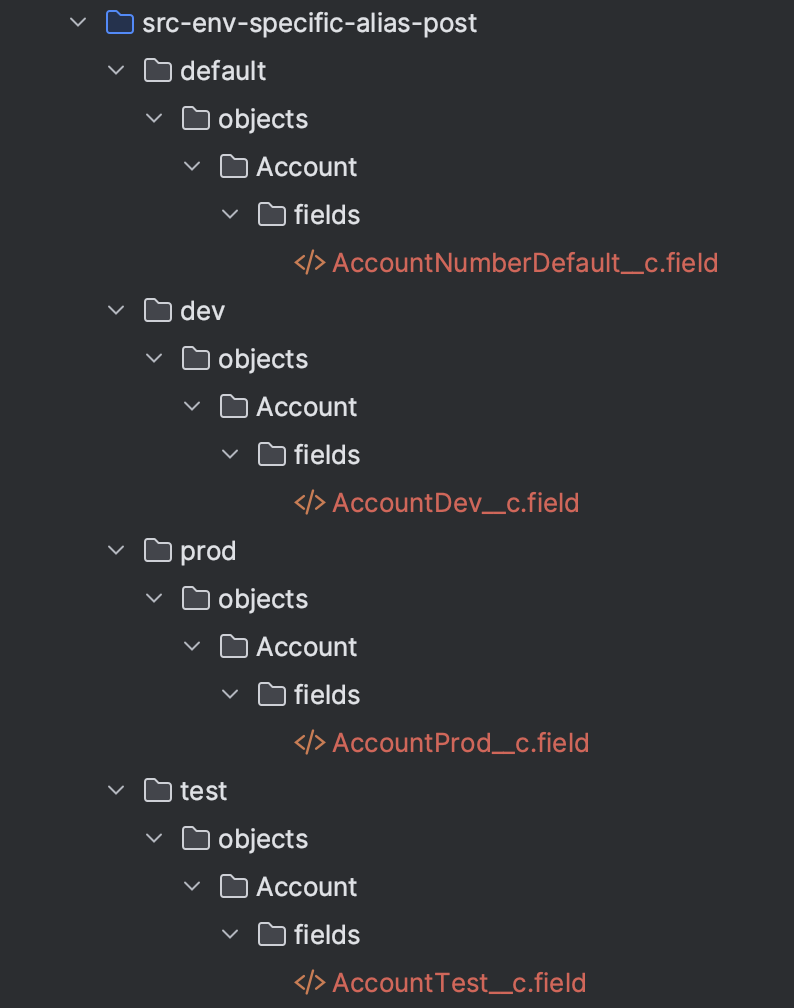Viewport: 794px width, 1008px height.
Task: Collapse the prod folder chevron
Action: click(x=116, y=551)
